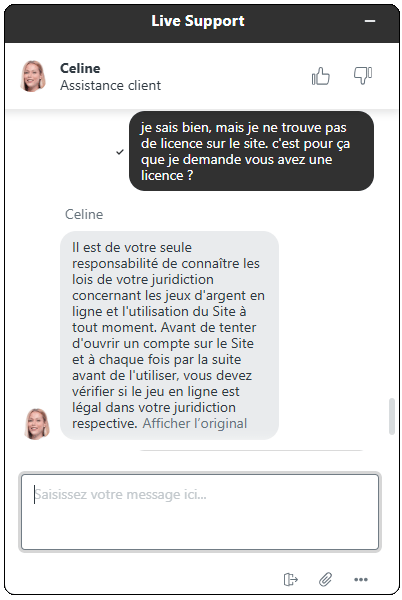Select Celine's reply about juridiction laws
Viewport: 402px width, 600px height.
coord(169,335)
